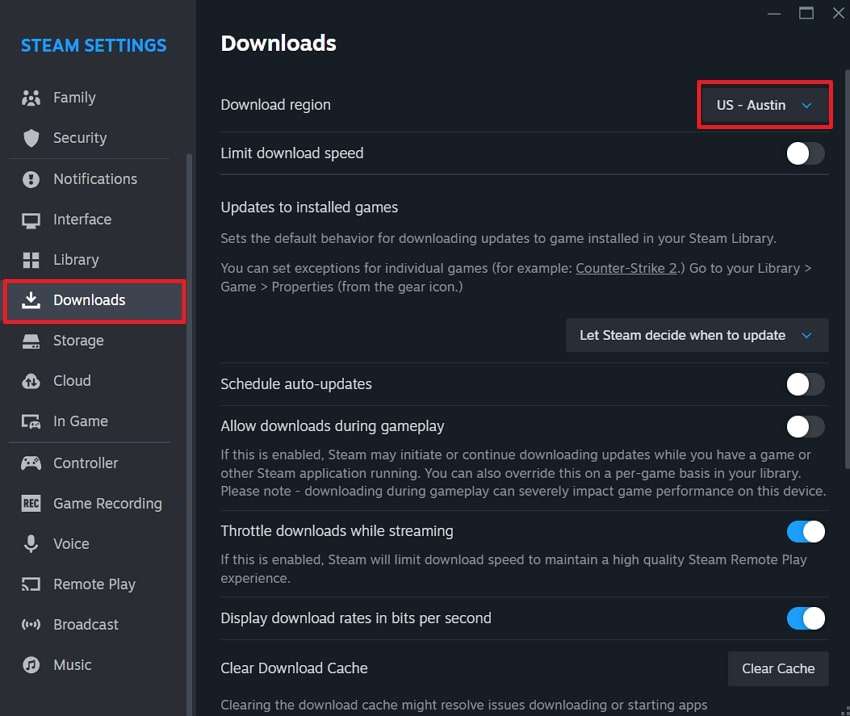850x716 pixels.
Task: Minimize the Steam Settings window
Action: coord(774,14)
